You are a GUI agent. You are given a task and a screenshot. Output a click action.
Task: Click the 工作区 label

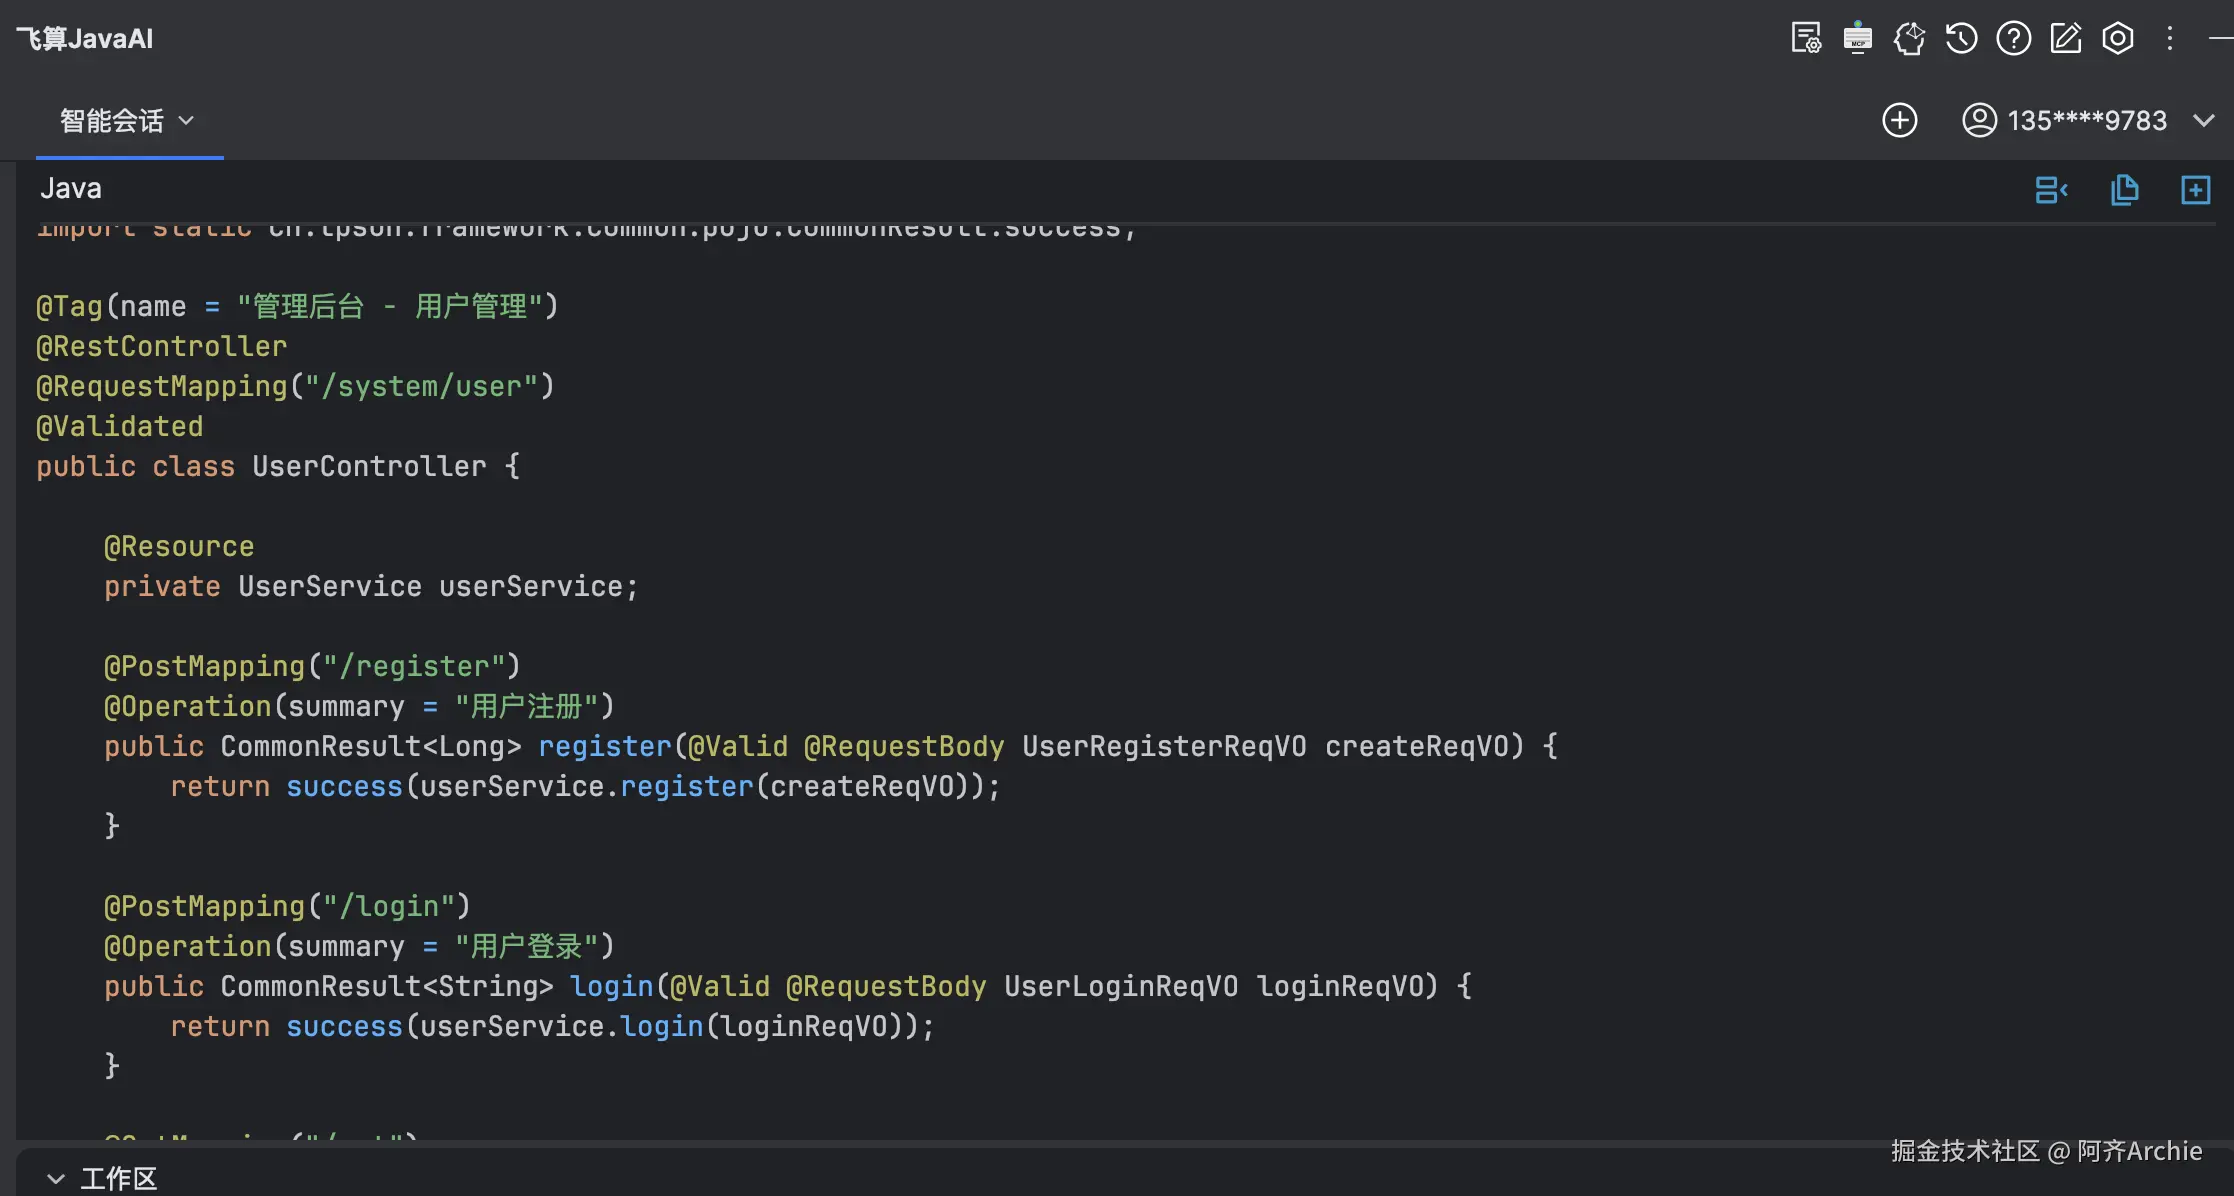(x=118, y=1179)
